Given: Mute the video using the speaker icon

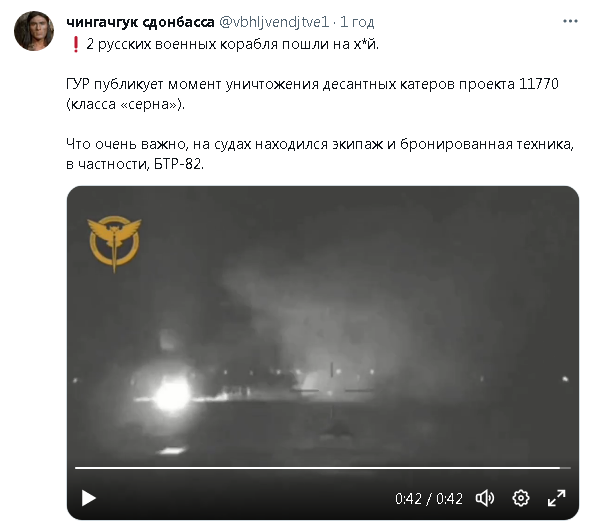Looking at the screenshot, I should pyautogui.click(x=485, y=498).
